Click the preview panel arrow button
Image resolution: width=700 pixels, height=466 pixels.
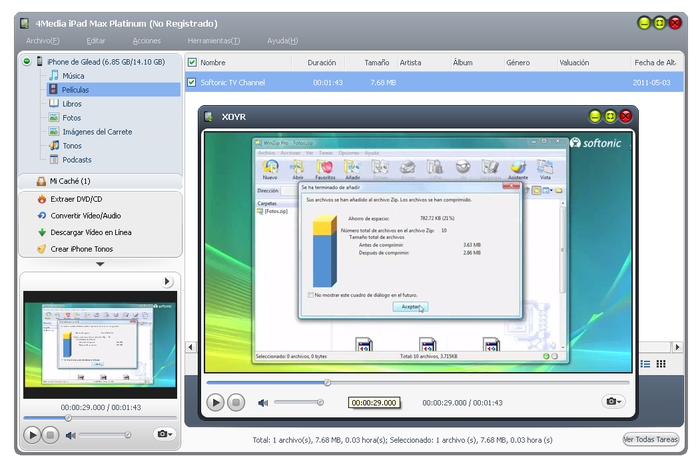167,281
